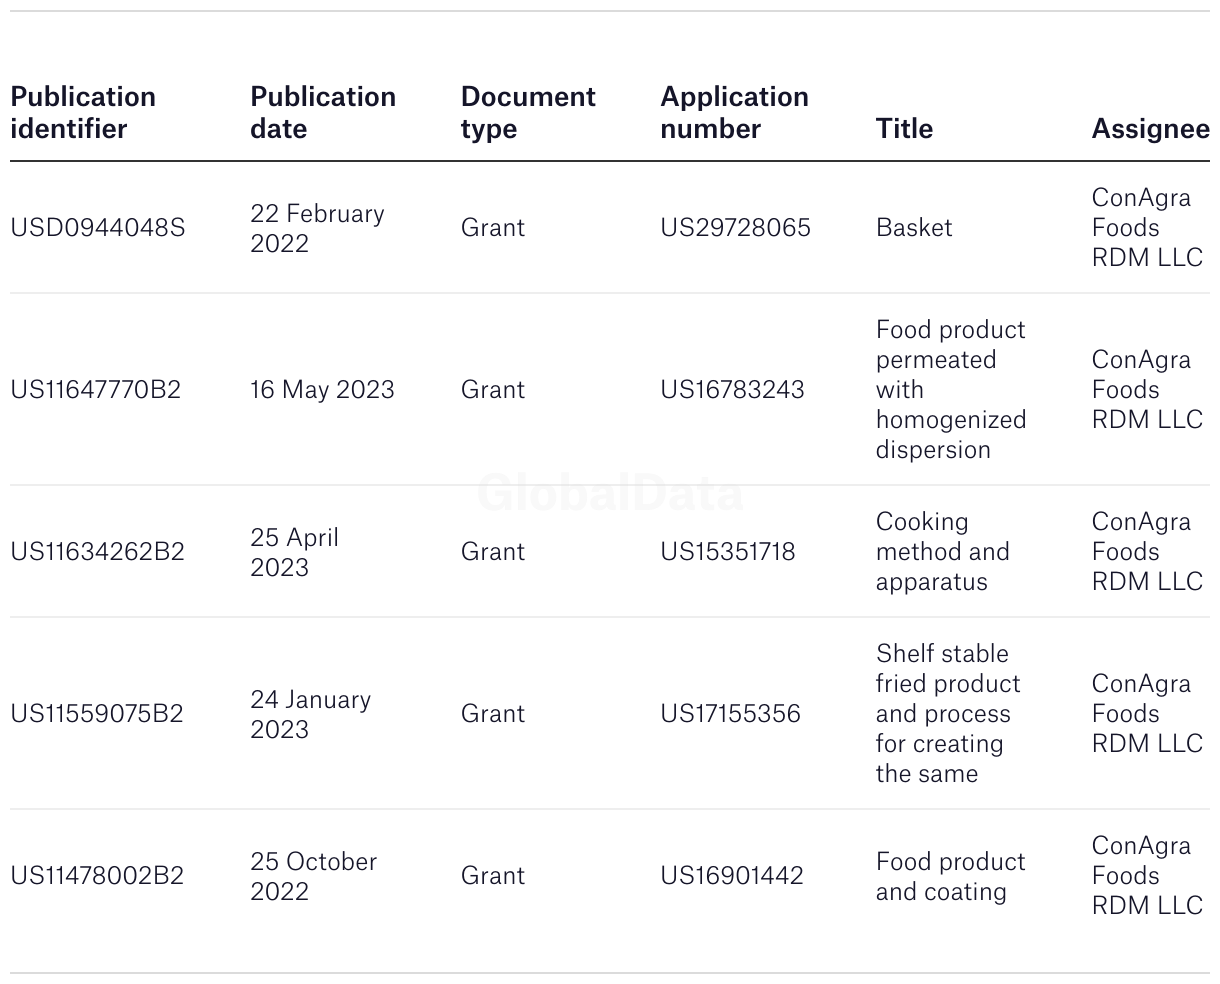Click the Publication date column header
Screen dimensions: 1220x984
coord(323,113)
